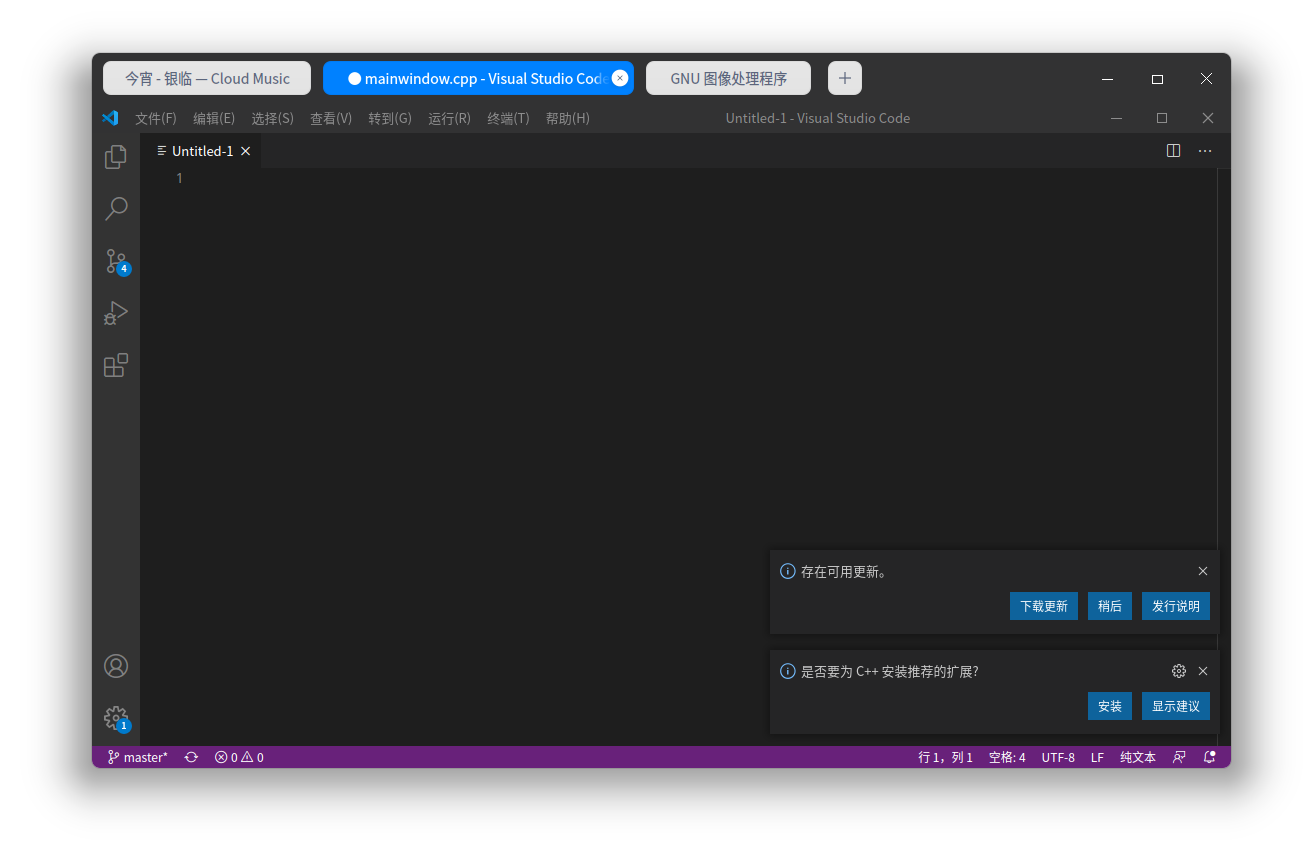The image size is (1314, 851).
Task: Select the Untitled-1 editor tab
Action: (201, 151)
